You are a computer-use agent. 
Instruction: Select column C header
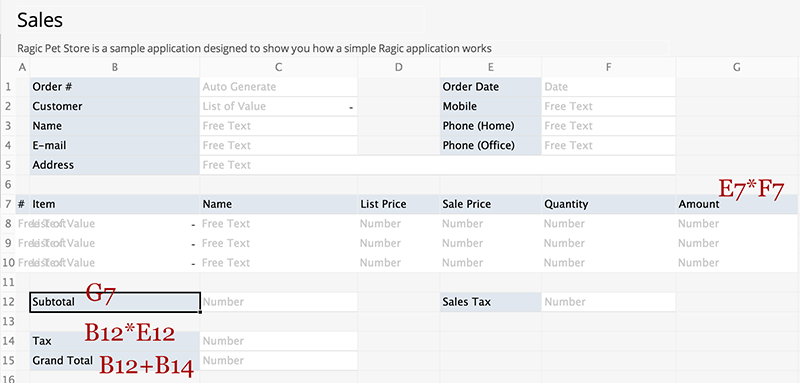tap(279, 67)
